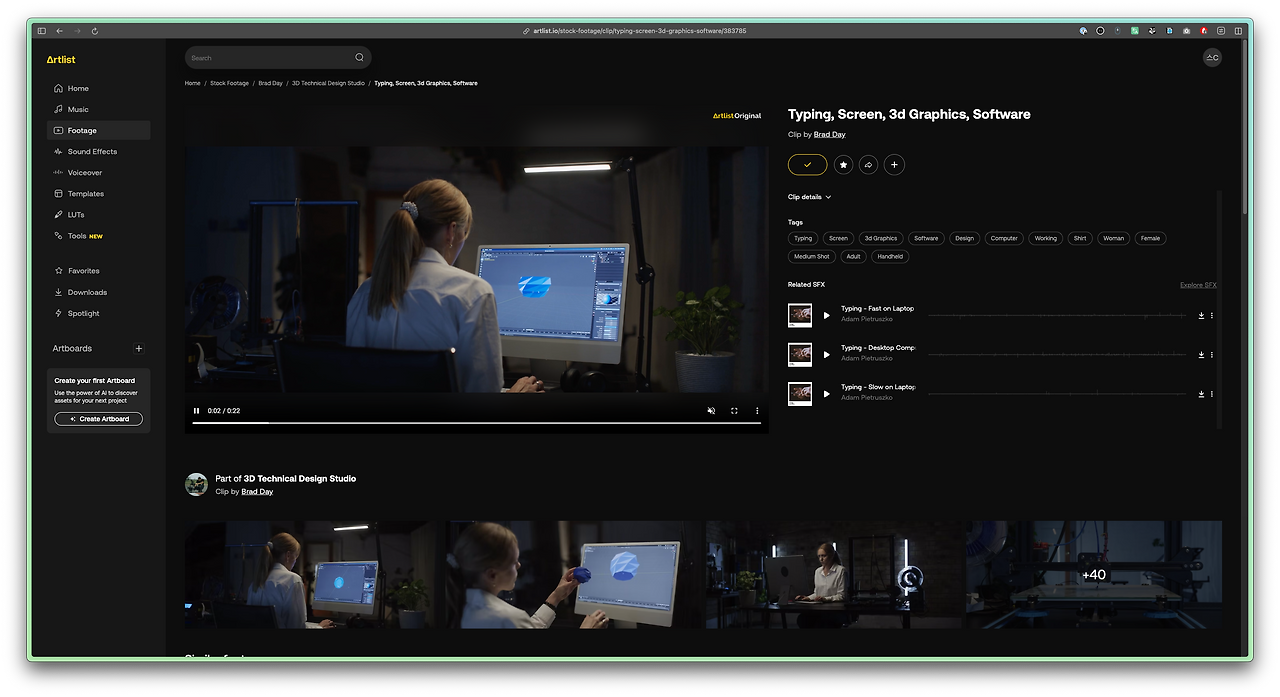
Task: Enter fullscreen on the video player
Action: [734, 411]
